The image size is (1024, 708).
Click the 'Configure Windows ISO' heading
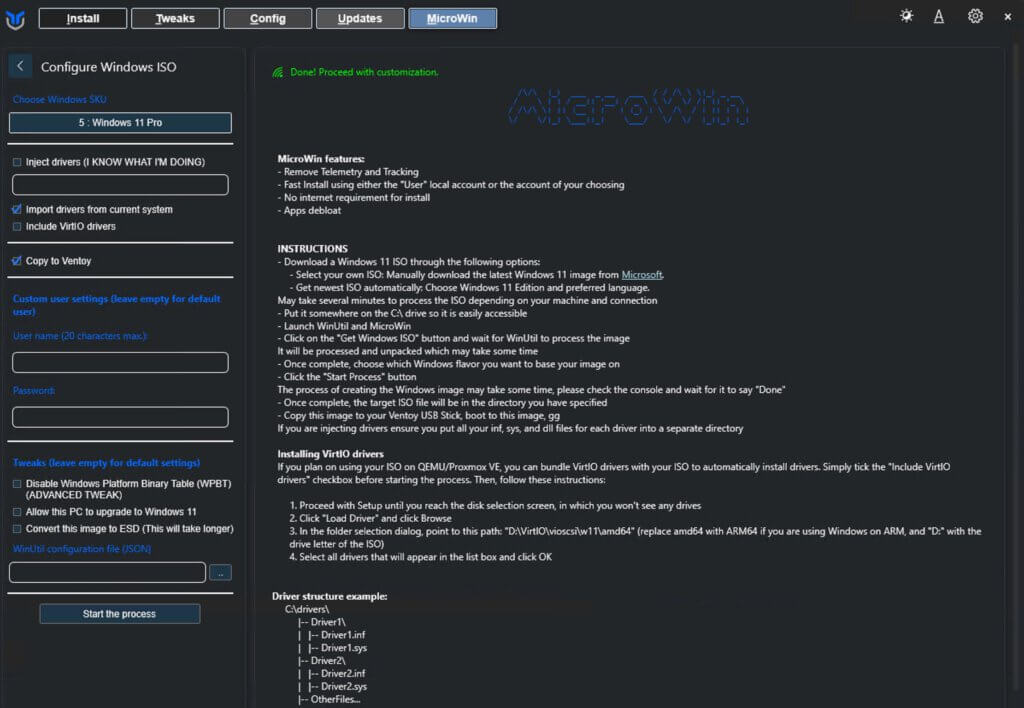pyautogui.click(x=108, y=67)
